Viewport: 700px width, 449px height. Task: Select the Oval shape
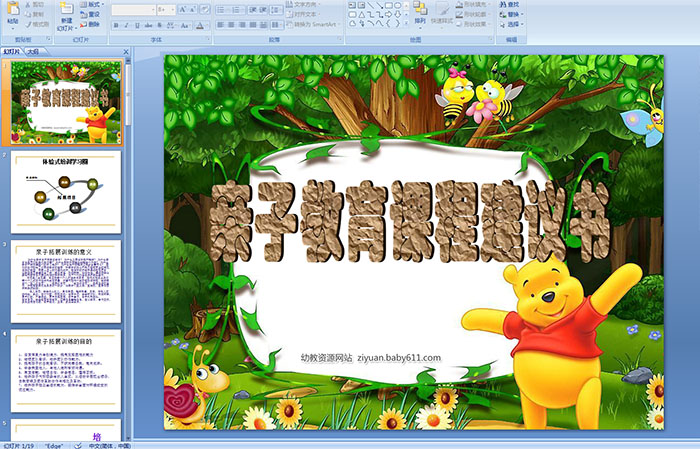tap(397, 5)
